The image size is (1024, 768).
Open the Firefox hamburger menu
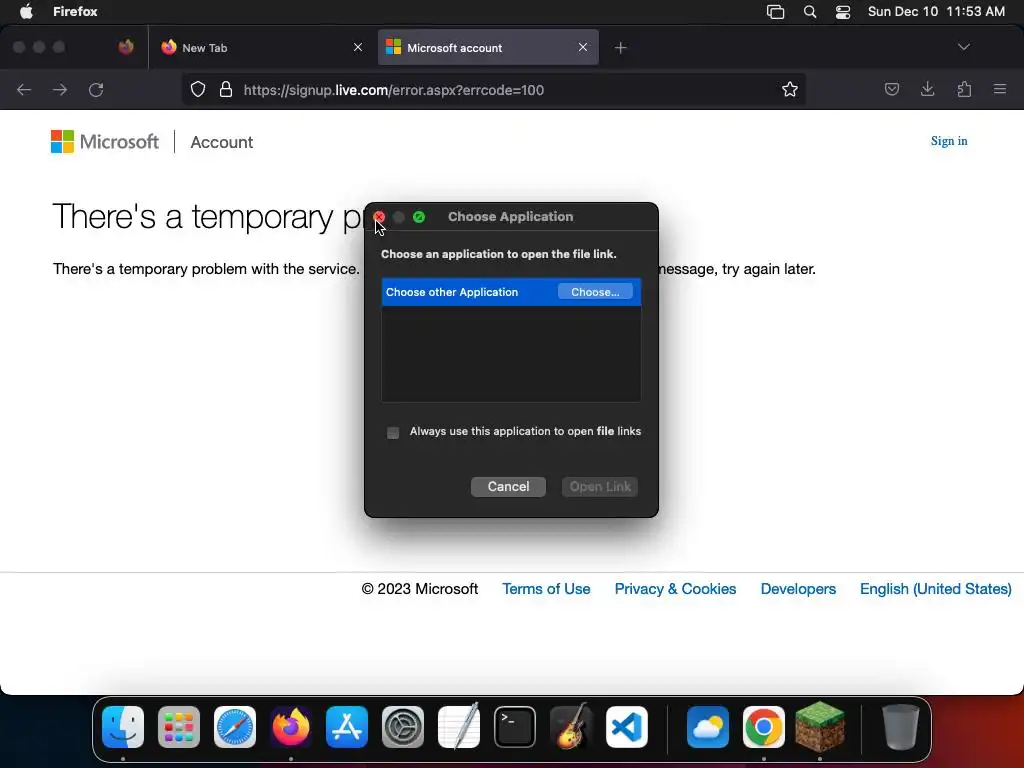(x=1000, y=89)
